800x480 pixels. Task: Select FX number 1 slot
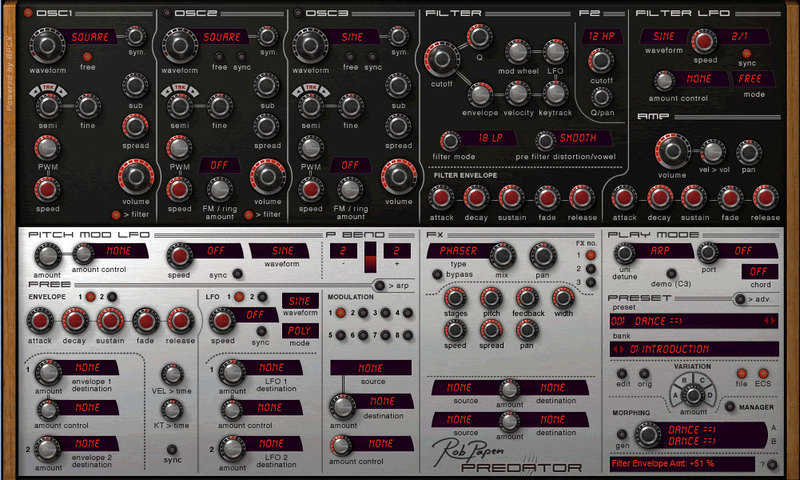point(591,255)
